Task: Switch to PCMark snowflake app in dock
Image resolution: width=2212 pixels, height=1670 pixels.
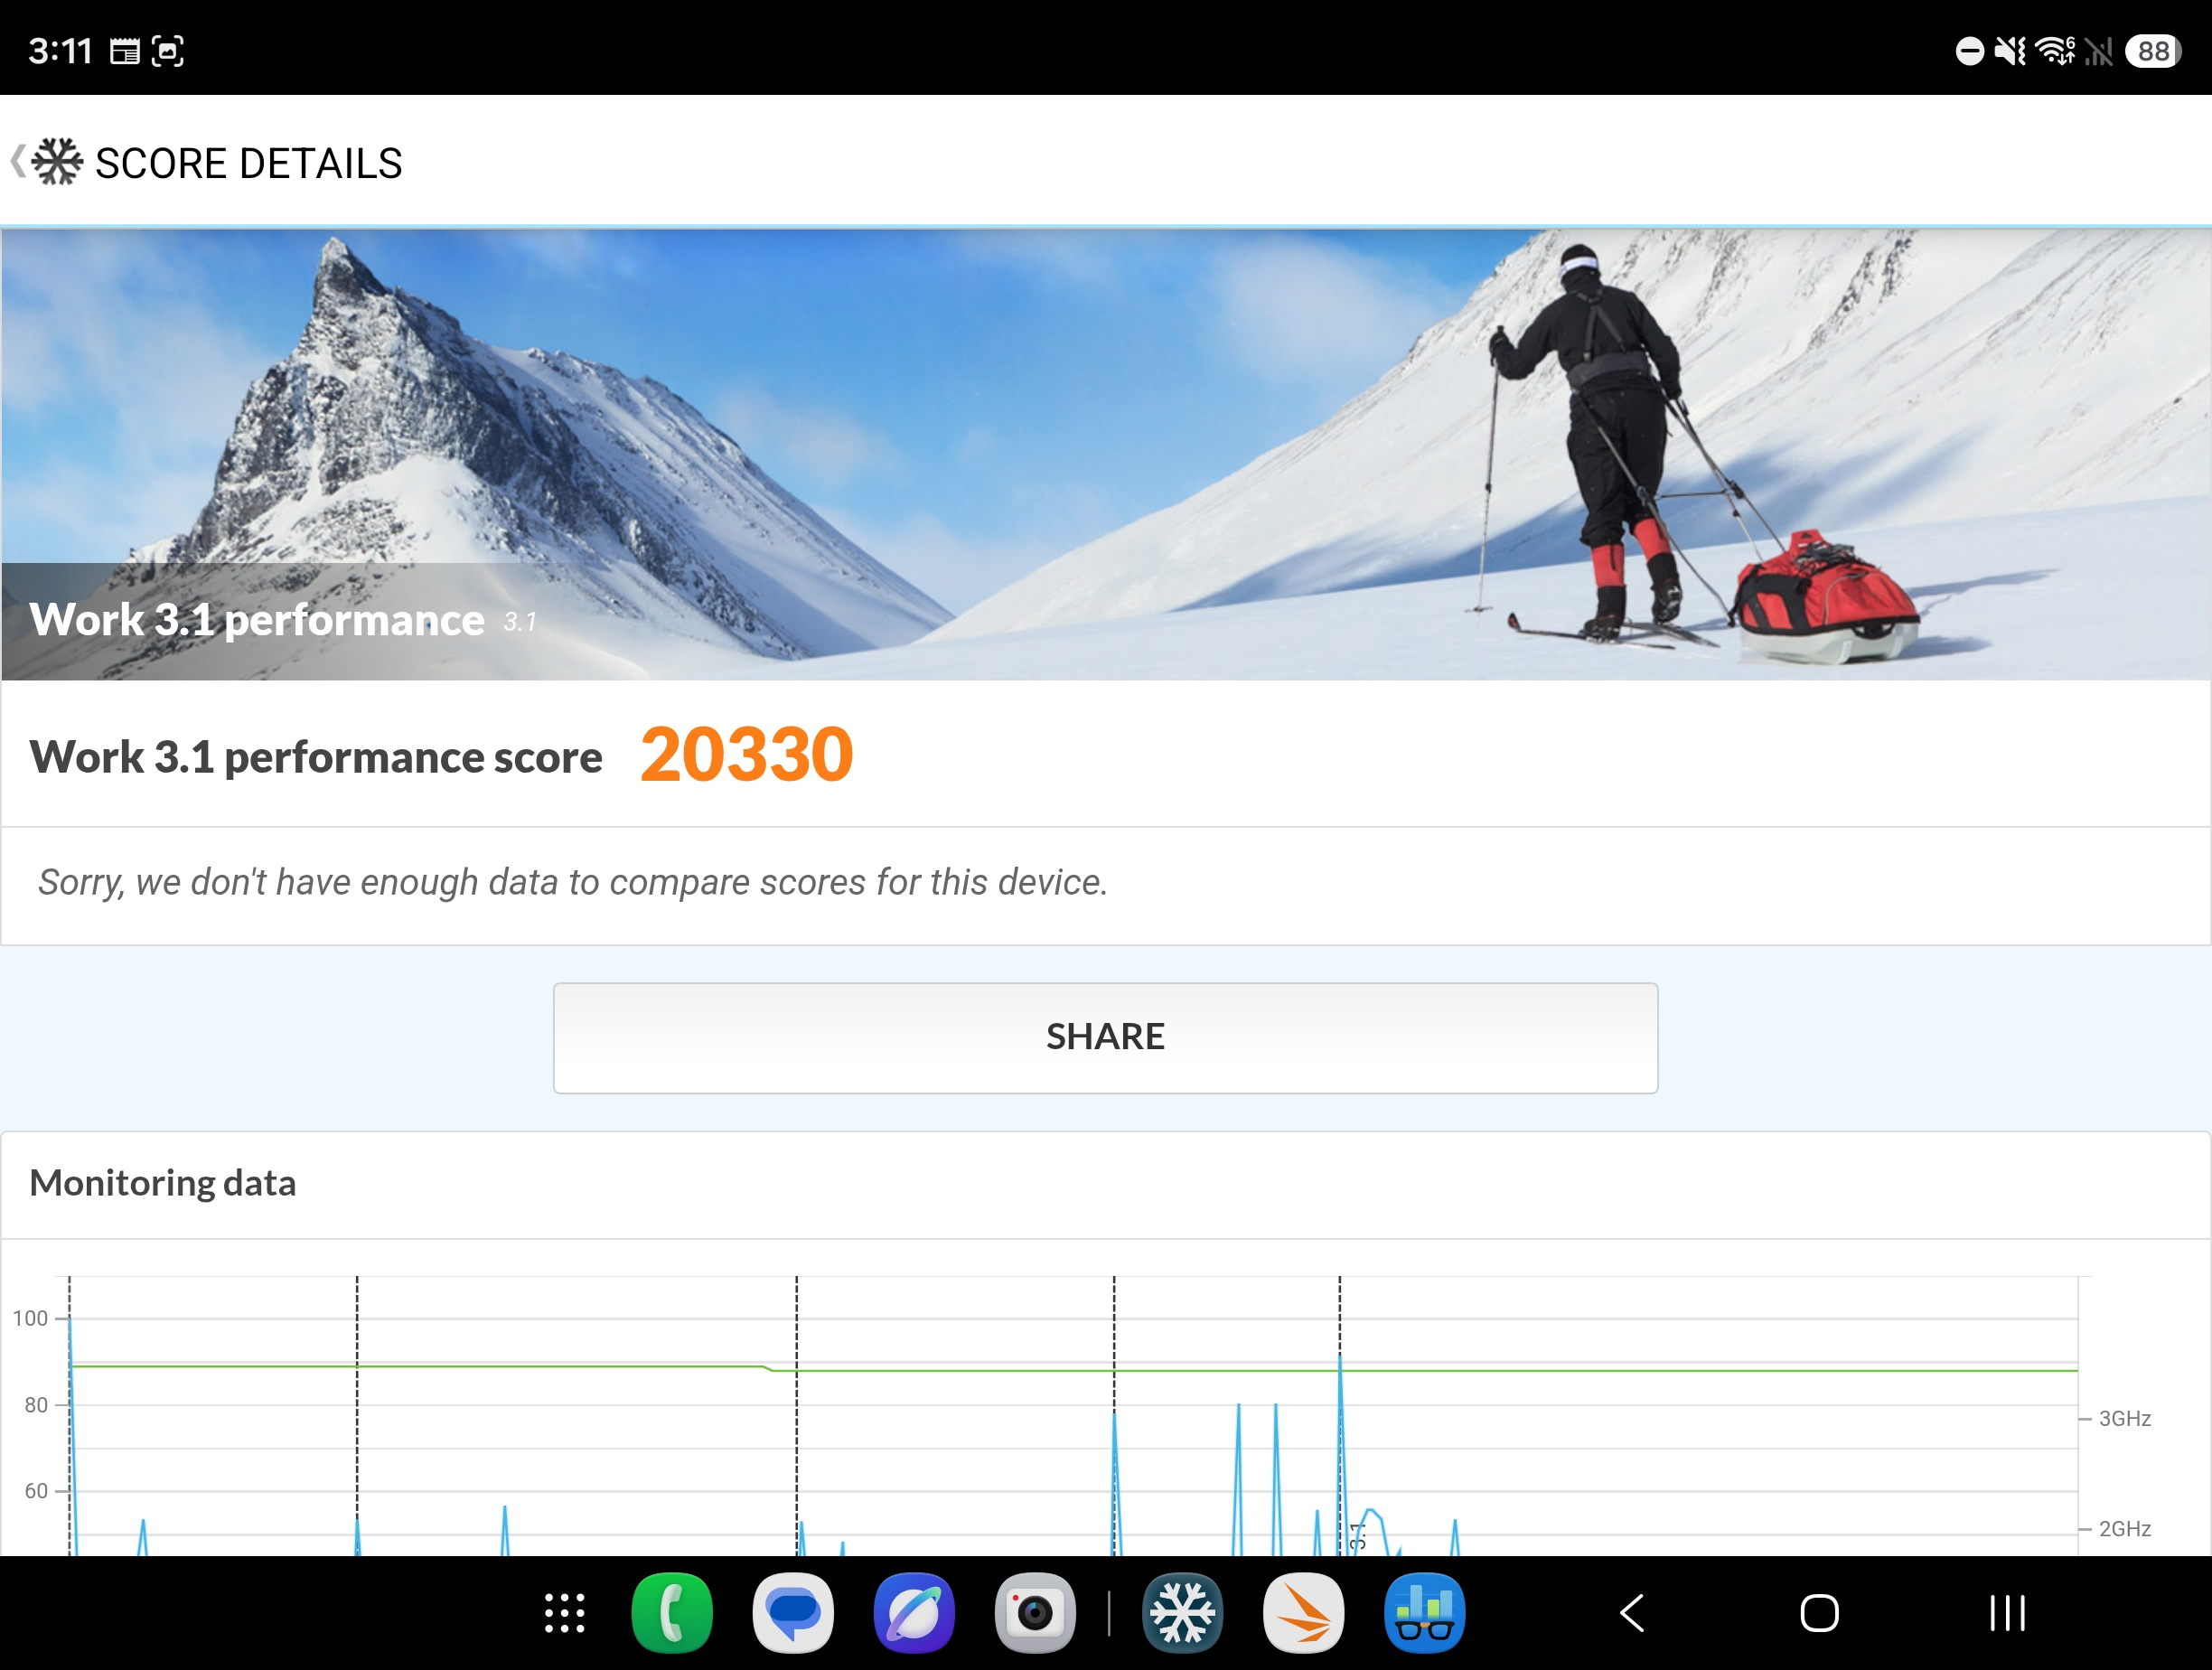Action: tap(1182, 1613)
